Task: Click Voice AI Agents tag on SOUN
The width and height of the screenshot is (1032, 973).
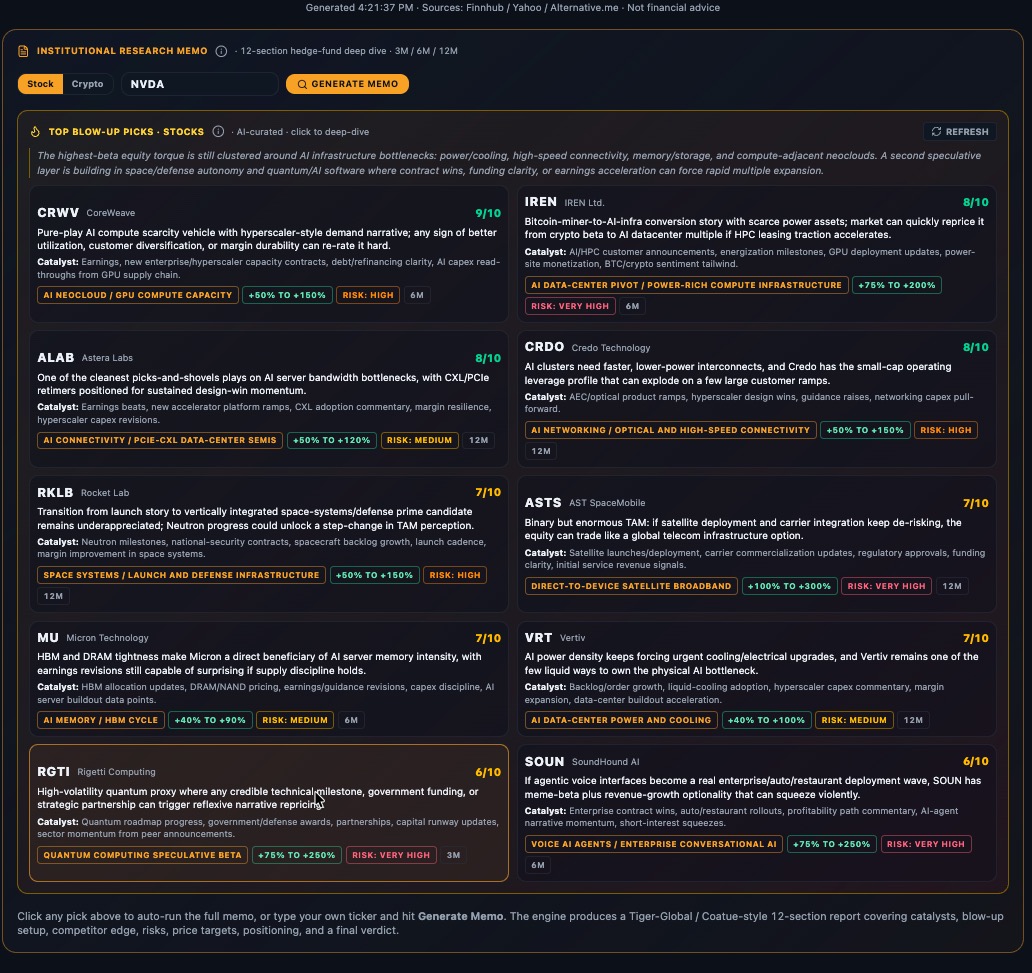Action: click(654, 844)
